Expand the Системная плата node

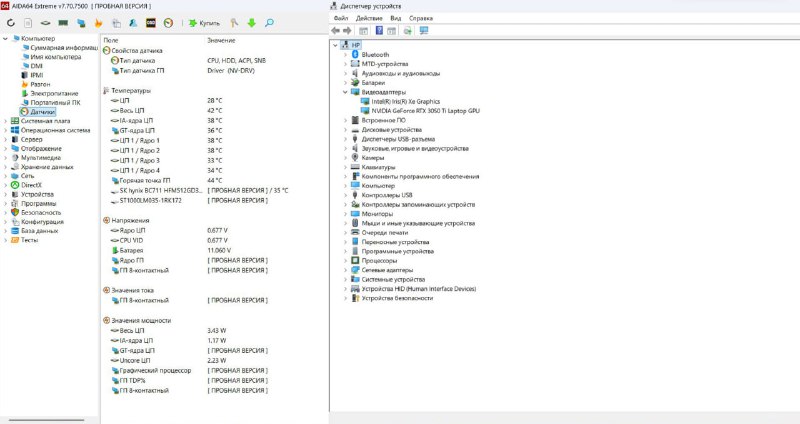pos(6,121)
